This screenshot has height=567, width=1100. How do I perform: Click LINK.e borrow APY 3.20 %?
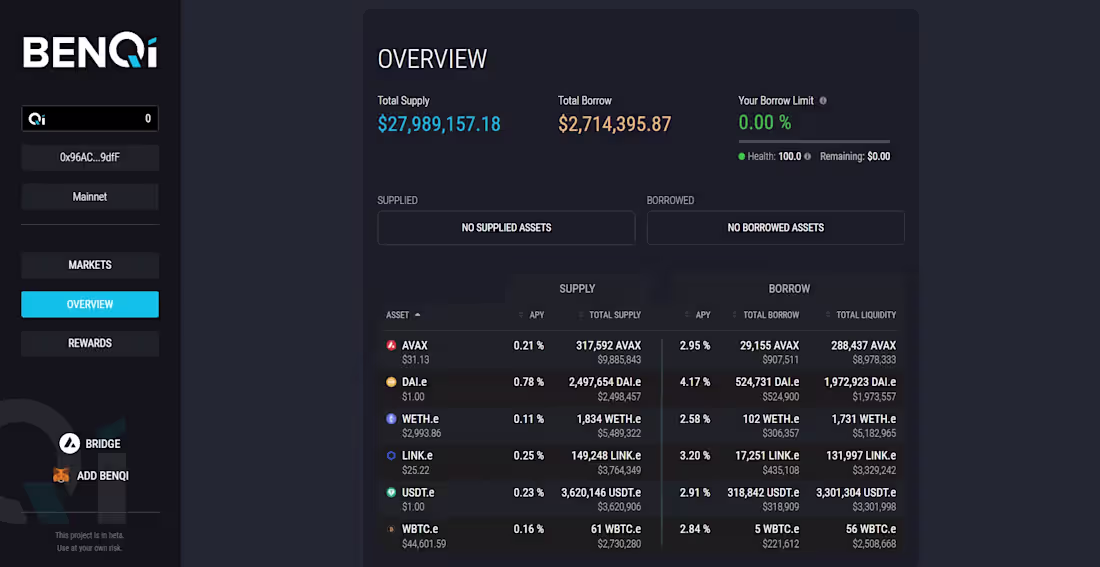pos(695,455)
